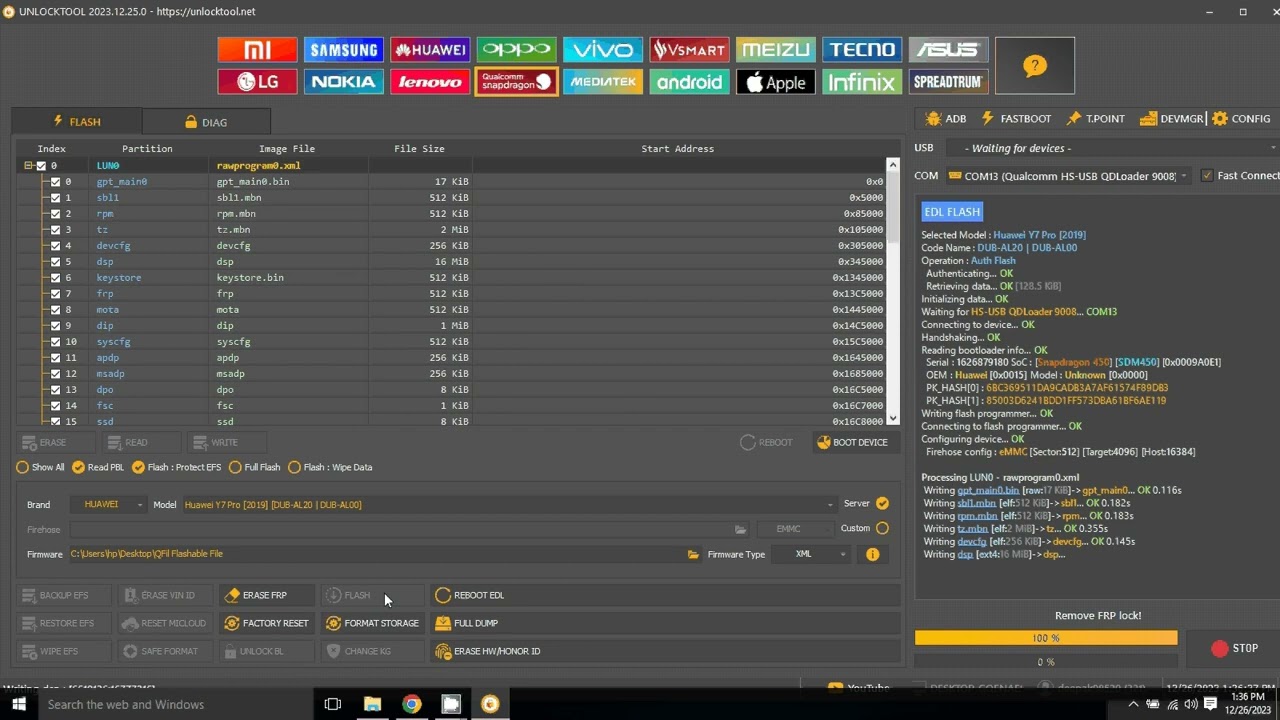Select the Show All radio option

[x=41, y=467]
